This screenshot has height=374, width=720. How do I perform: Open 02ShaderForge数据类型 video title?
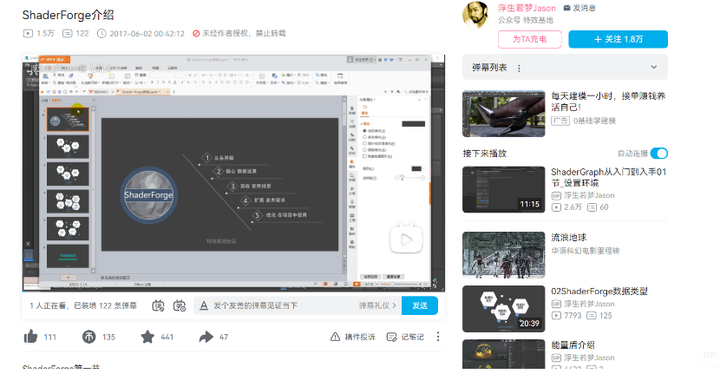pos(599,291)
